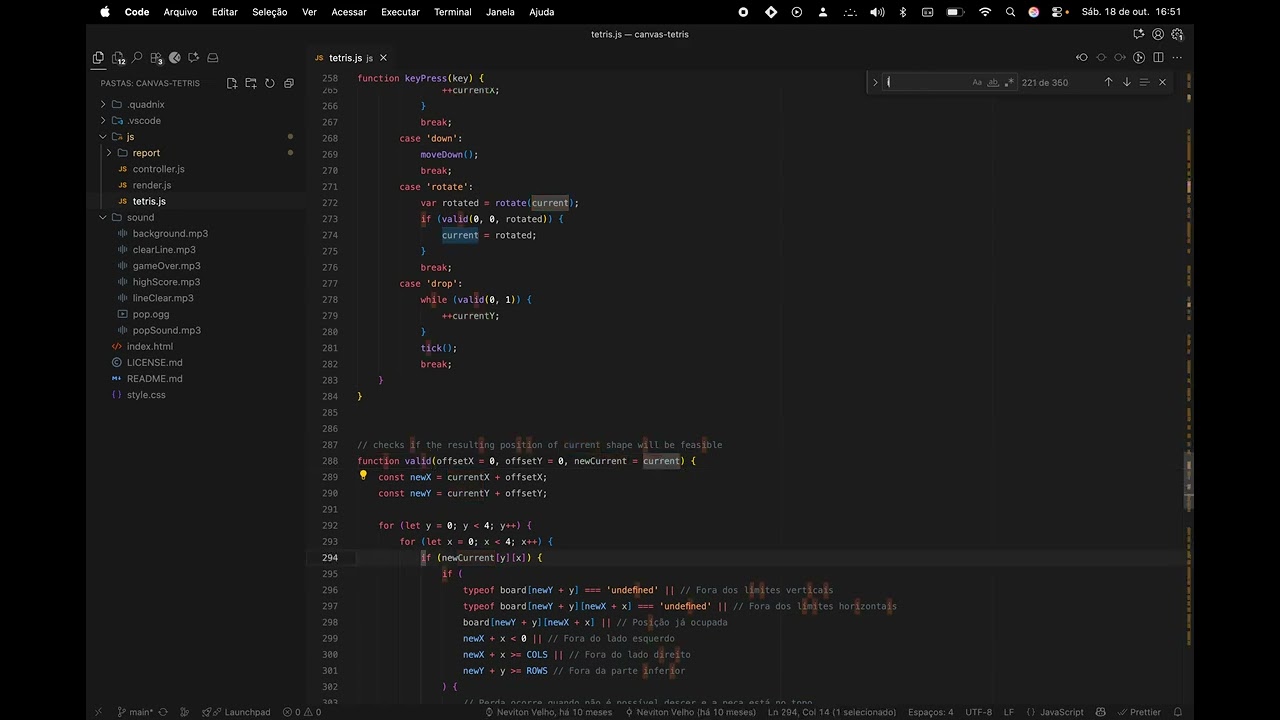Toggle Match Whole Word in find widget

tap(993, 83)
